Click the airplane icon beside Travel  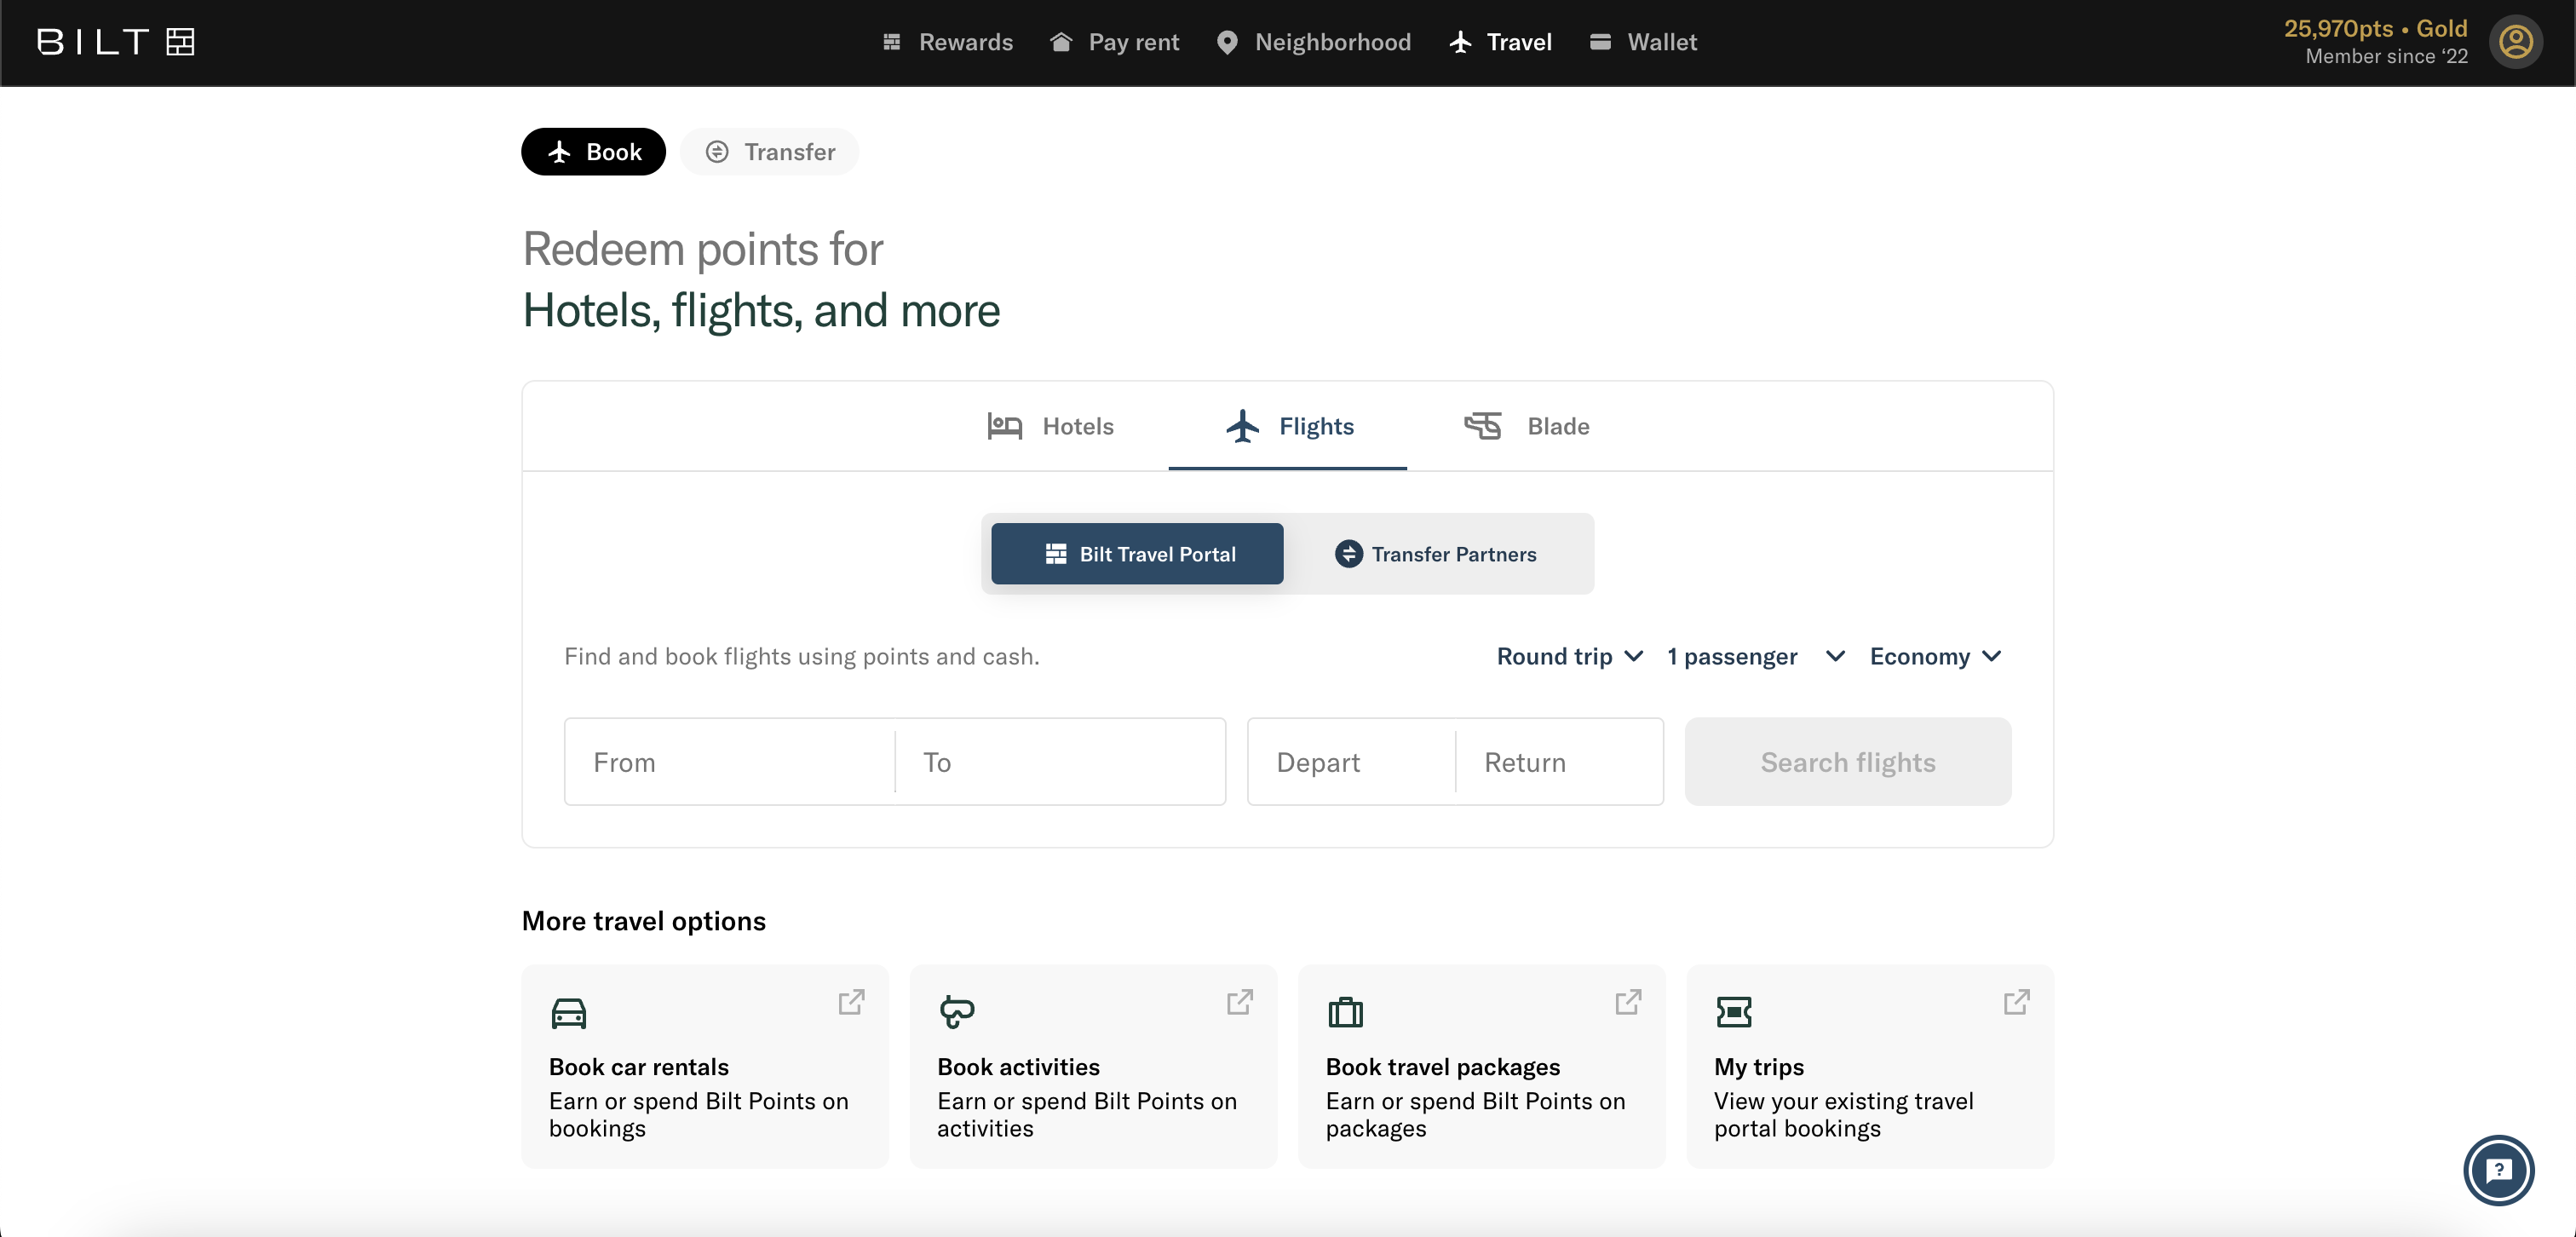(x=1461, y=42)
